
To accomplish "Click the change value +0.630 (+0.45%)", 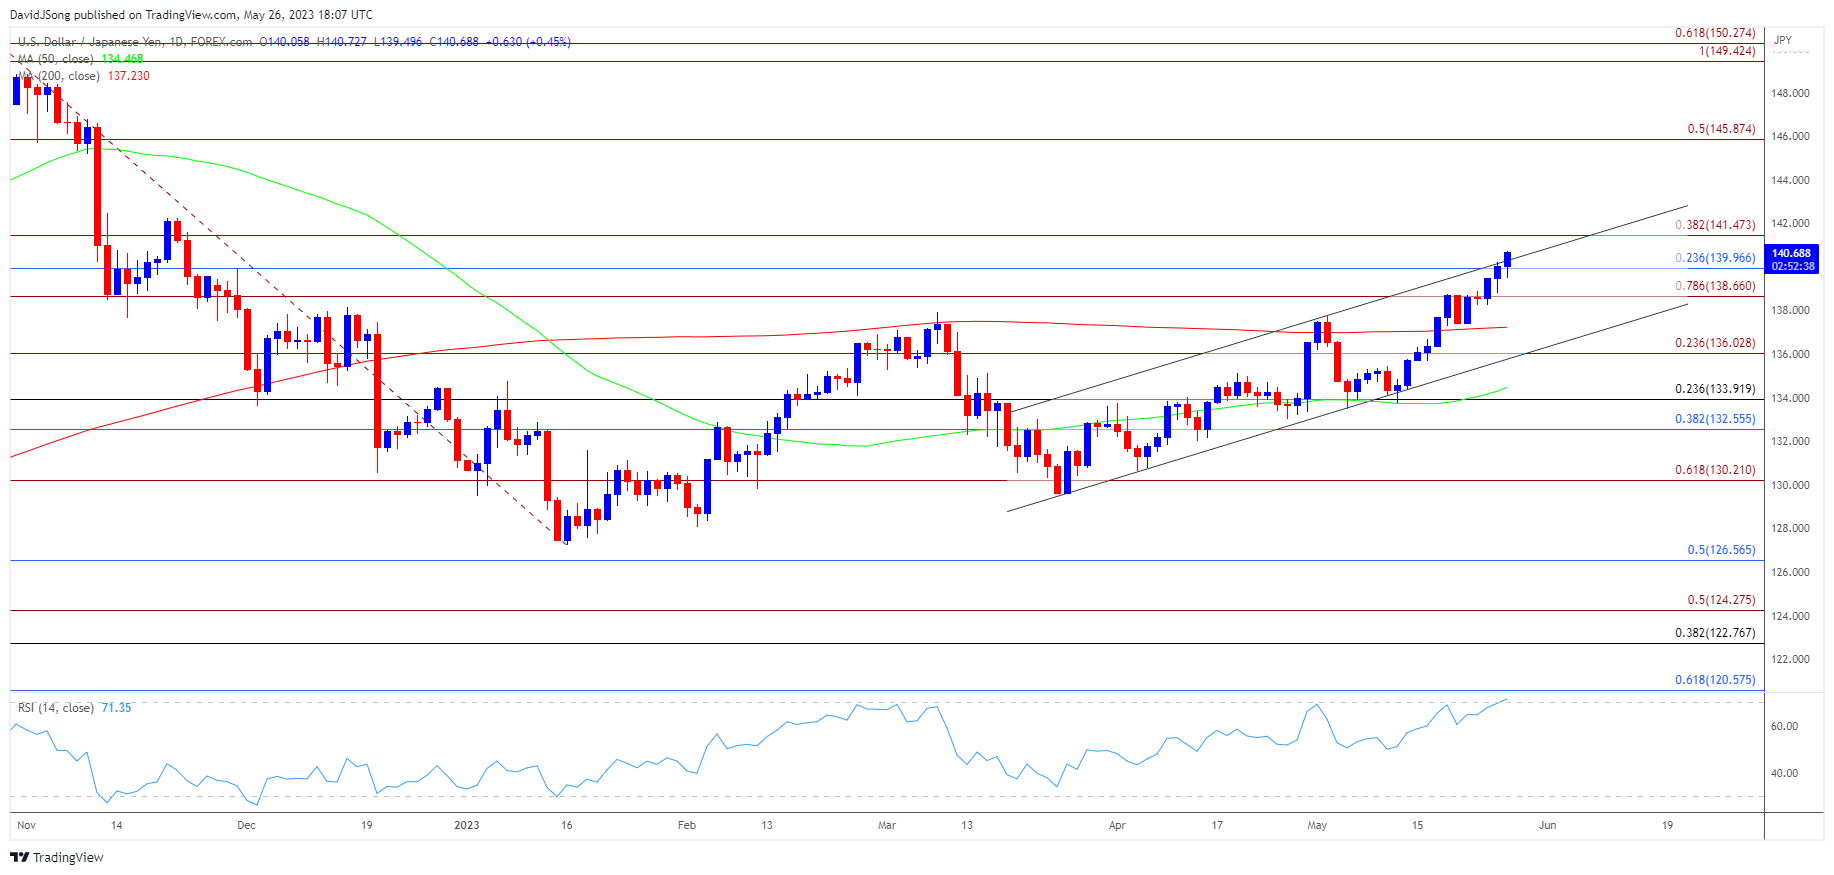I will 528,42.
